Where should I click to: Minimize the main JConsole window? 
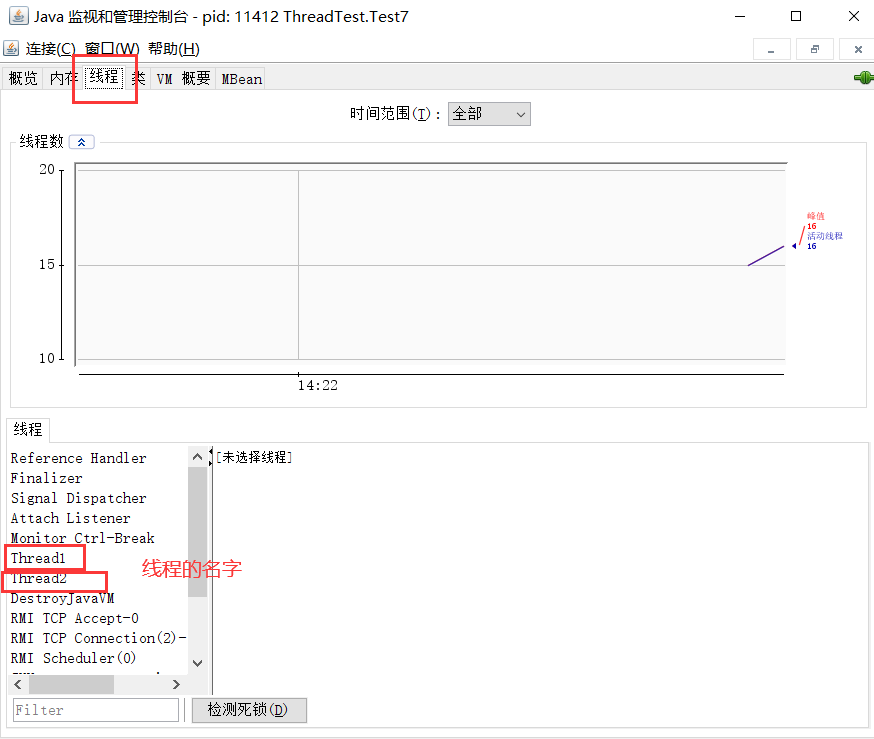coord(740,17)
